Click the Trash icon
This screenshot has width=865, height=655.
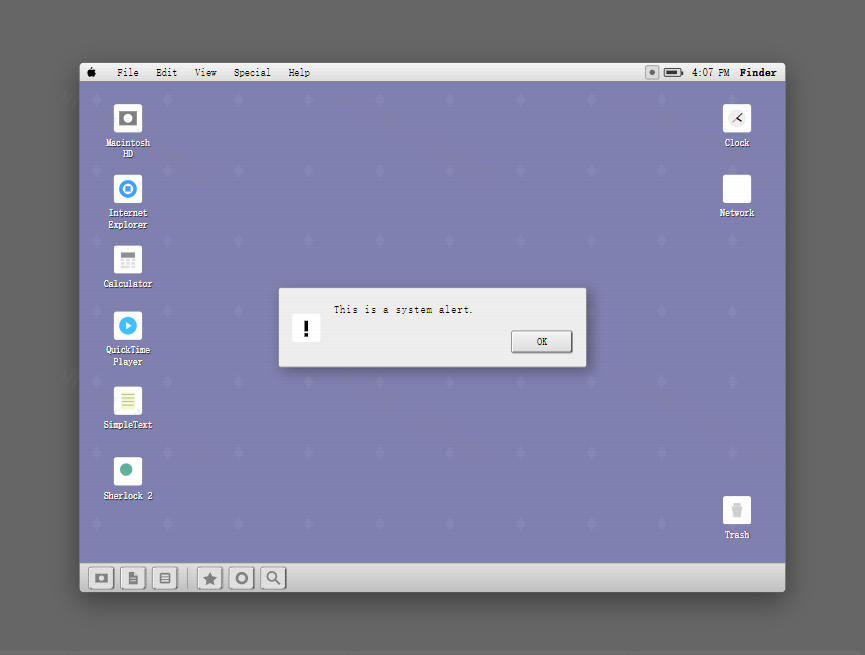737,511
